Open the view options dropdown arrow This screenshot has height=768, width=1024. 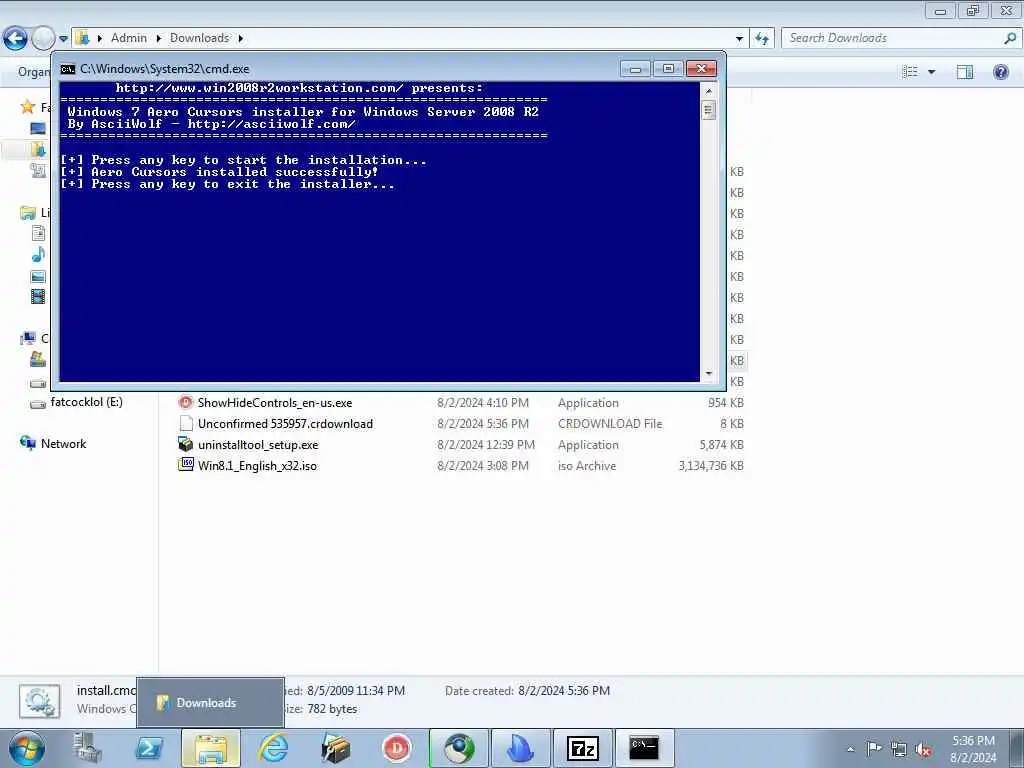(931, 72)
